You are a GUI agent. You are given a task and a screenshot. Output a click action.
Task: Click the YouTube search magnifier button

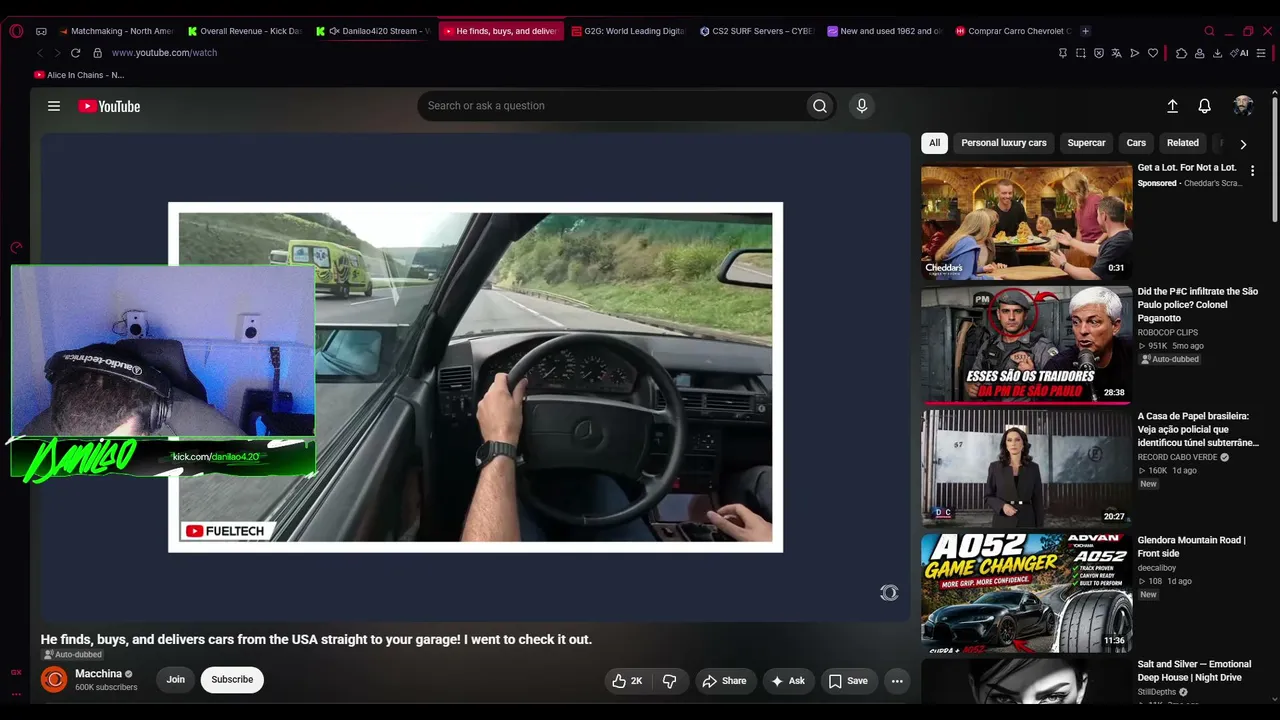pyautogui.click(x=820, y=106)
